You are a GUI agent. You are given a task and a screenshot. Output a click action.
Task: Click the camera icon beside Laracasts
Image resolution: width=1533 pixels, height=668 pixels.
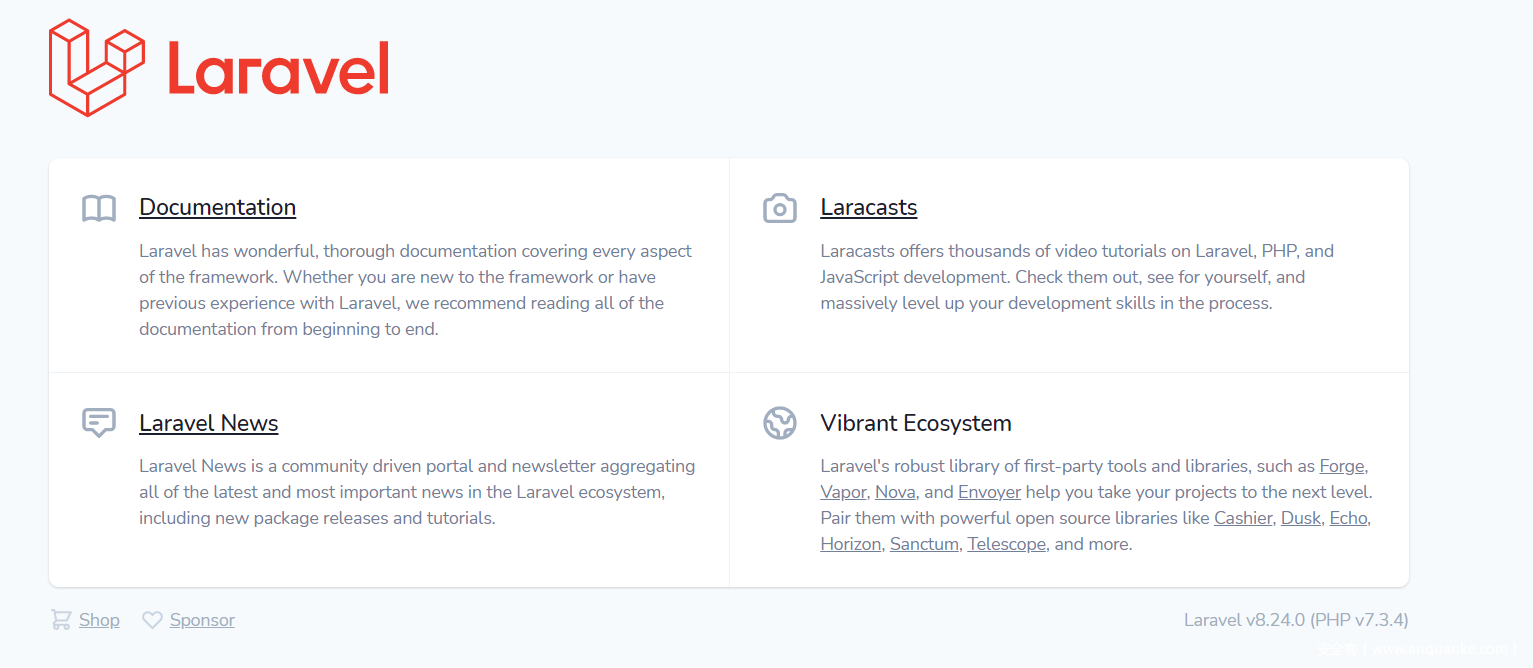pos(780,208)
